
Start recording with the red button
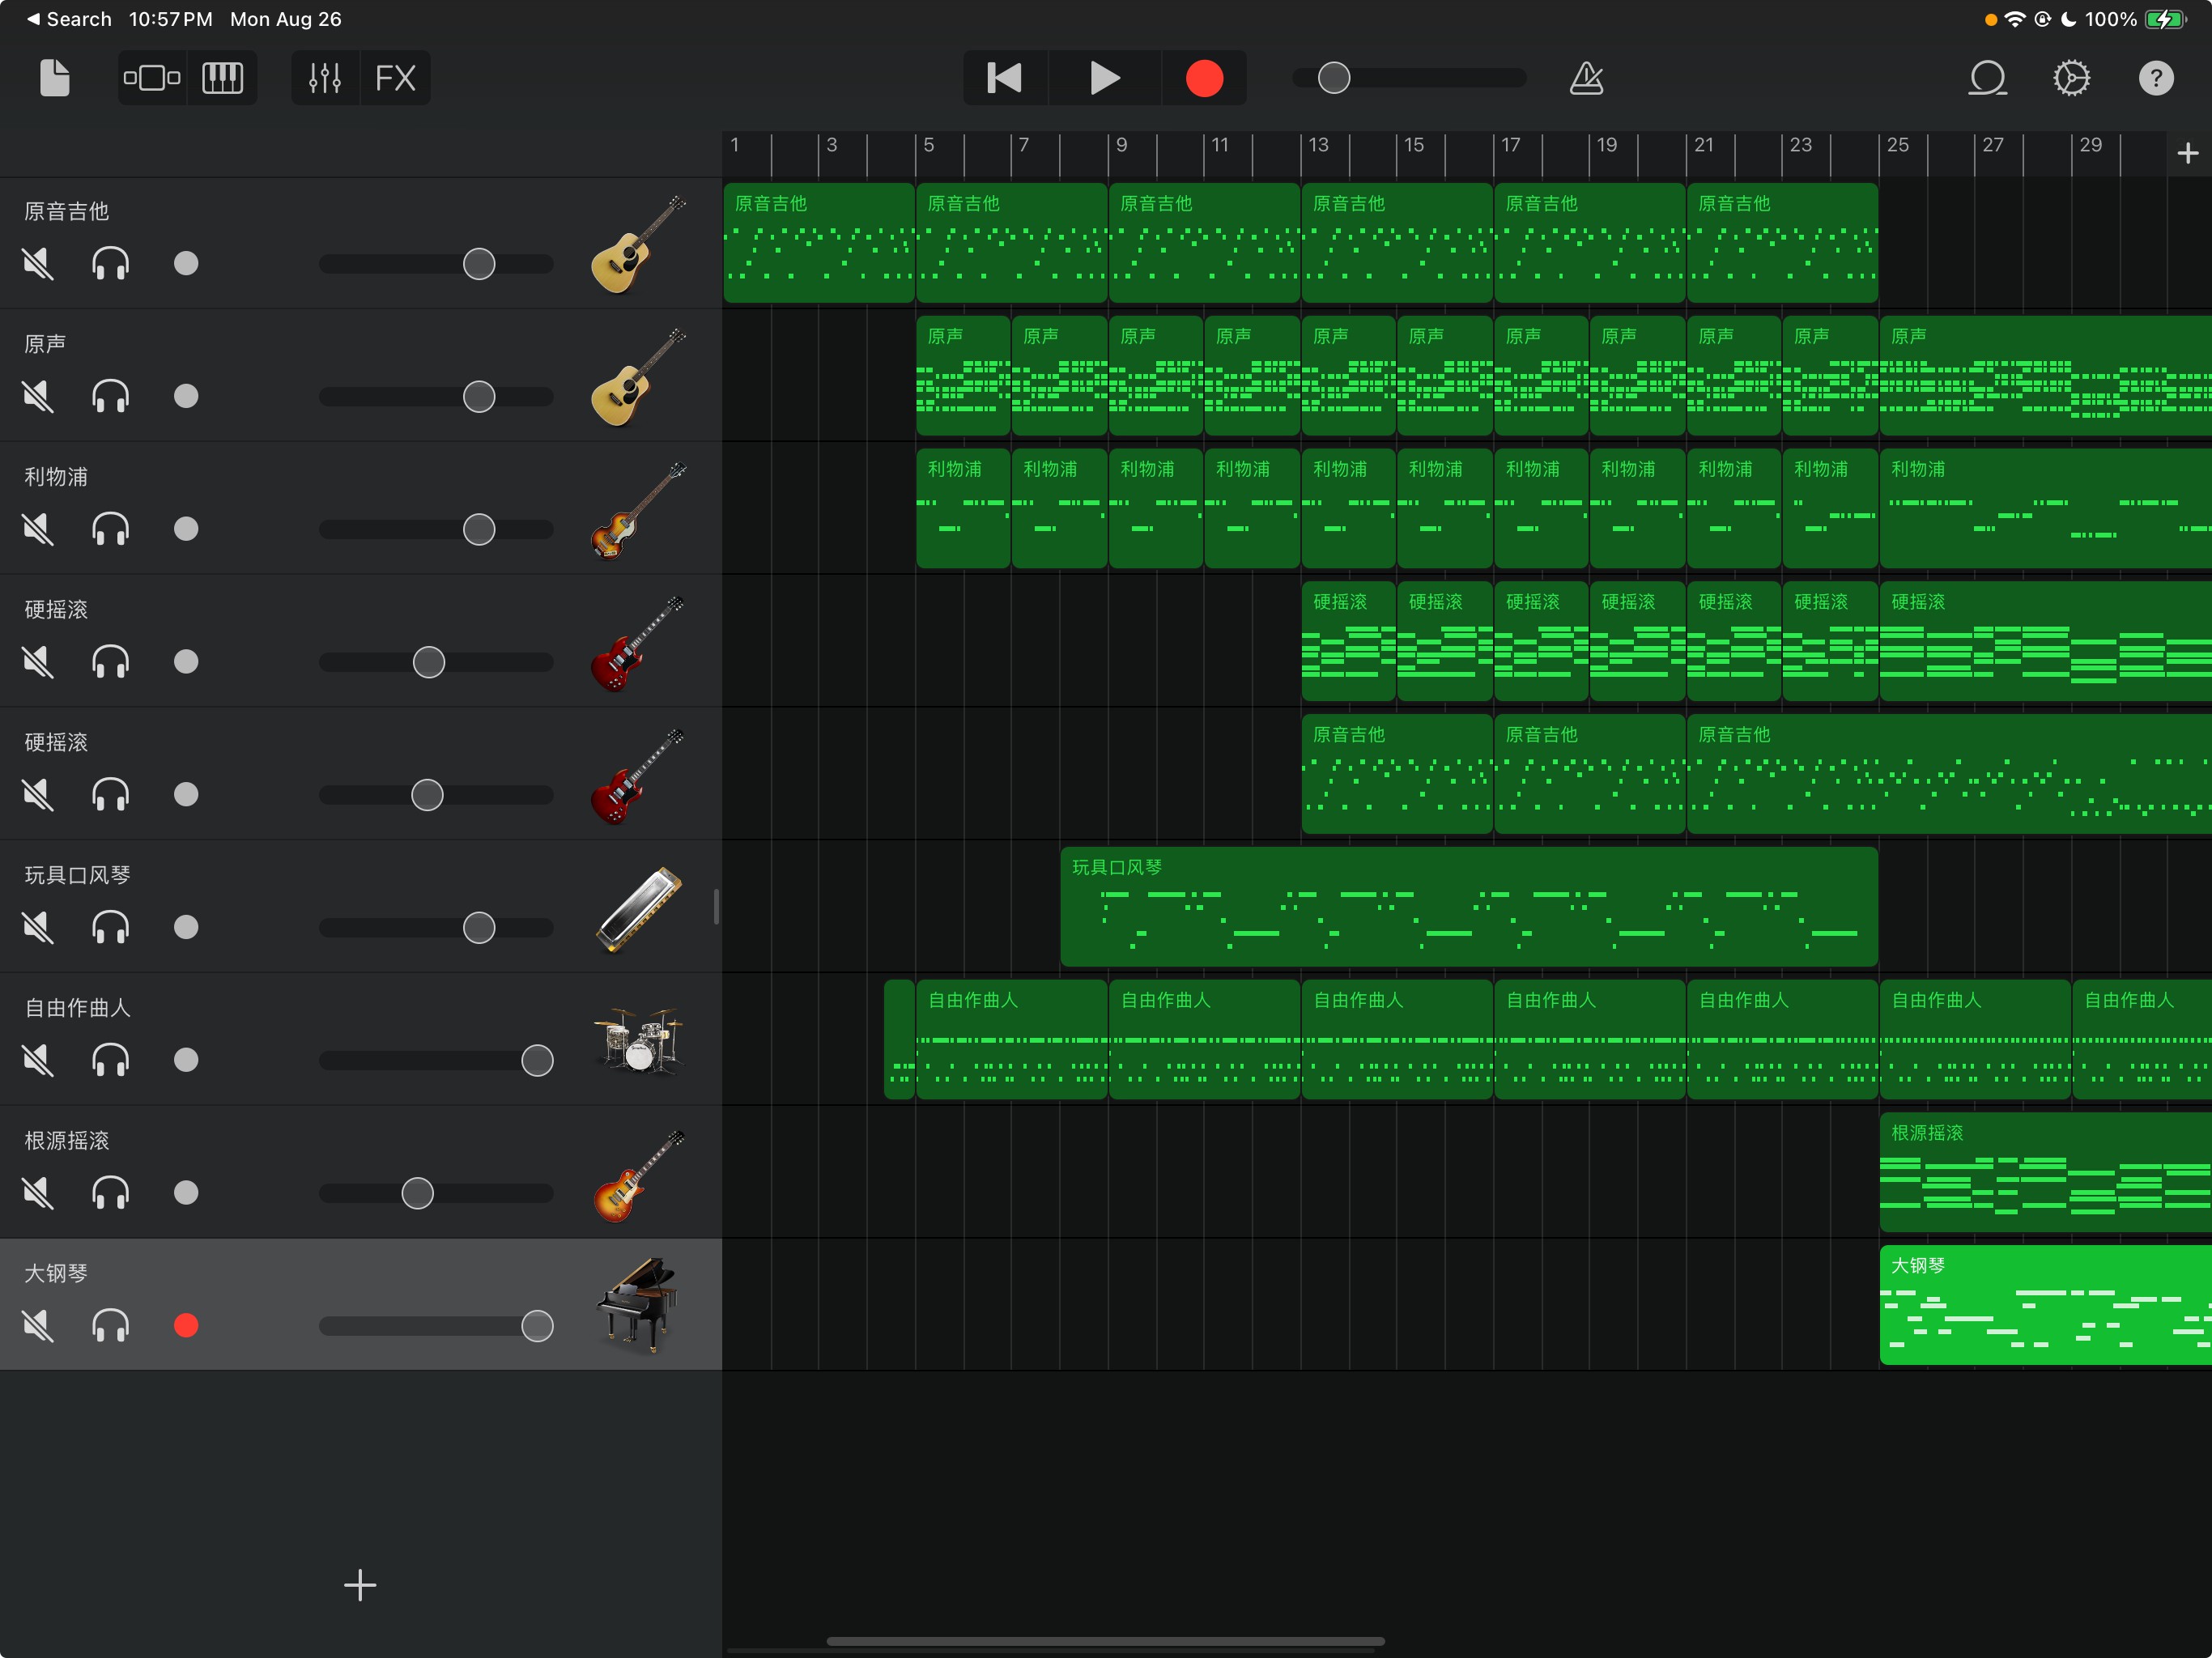(1204, 78)
